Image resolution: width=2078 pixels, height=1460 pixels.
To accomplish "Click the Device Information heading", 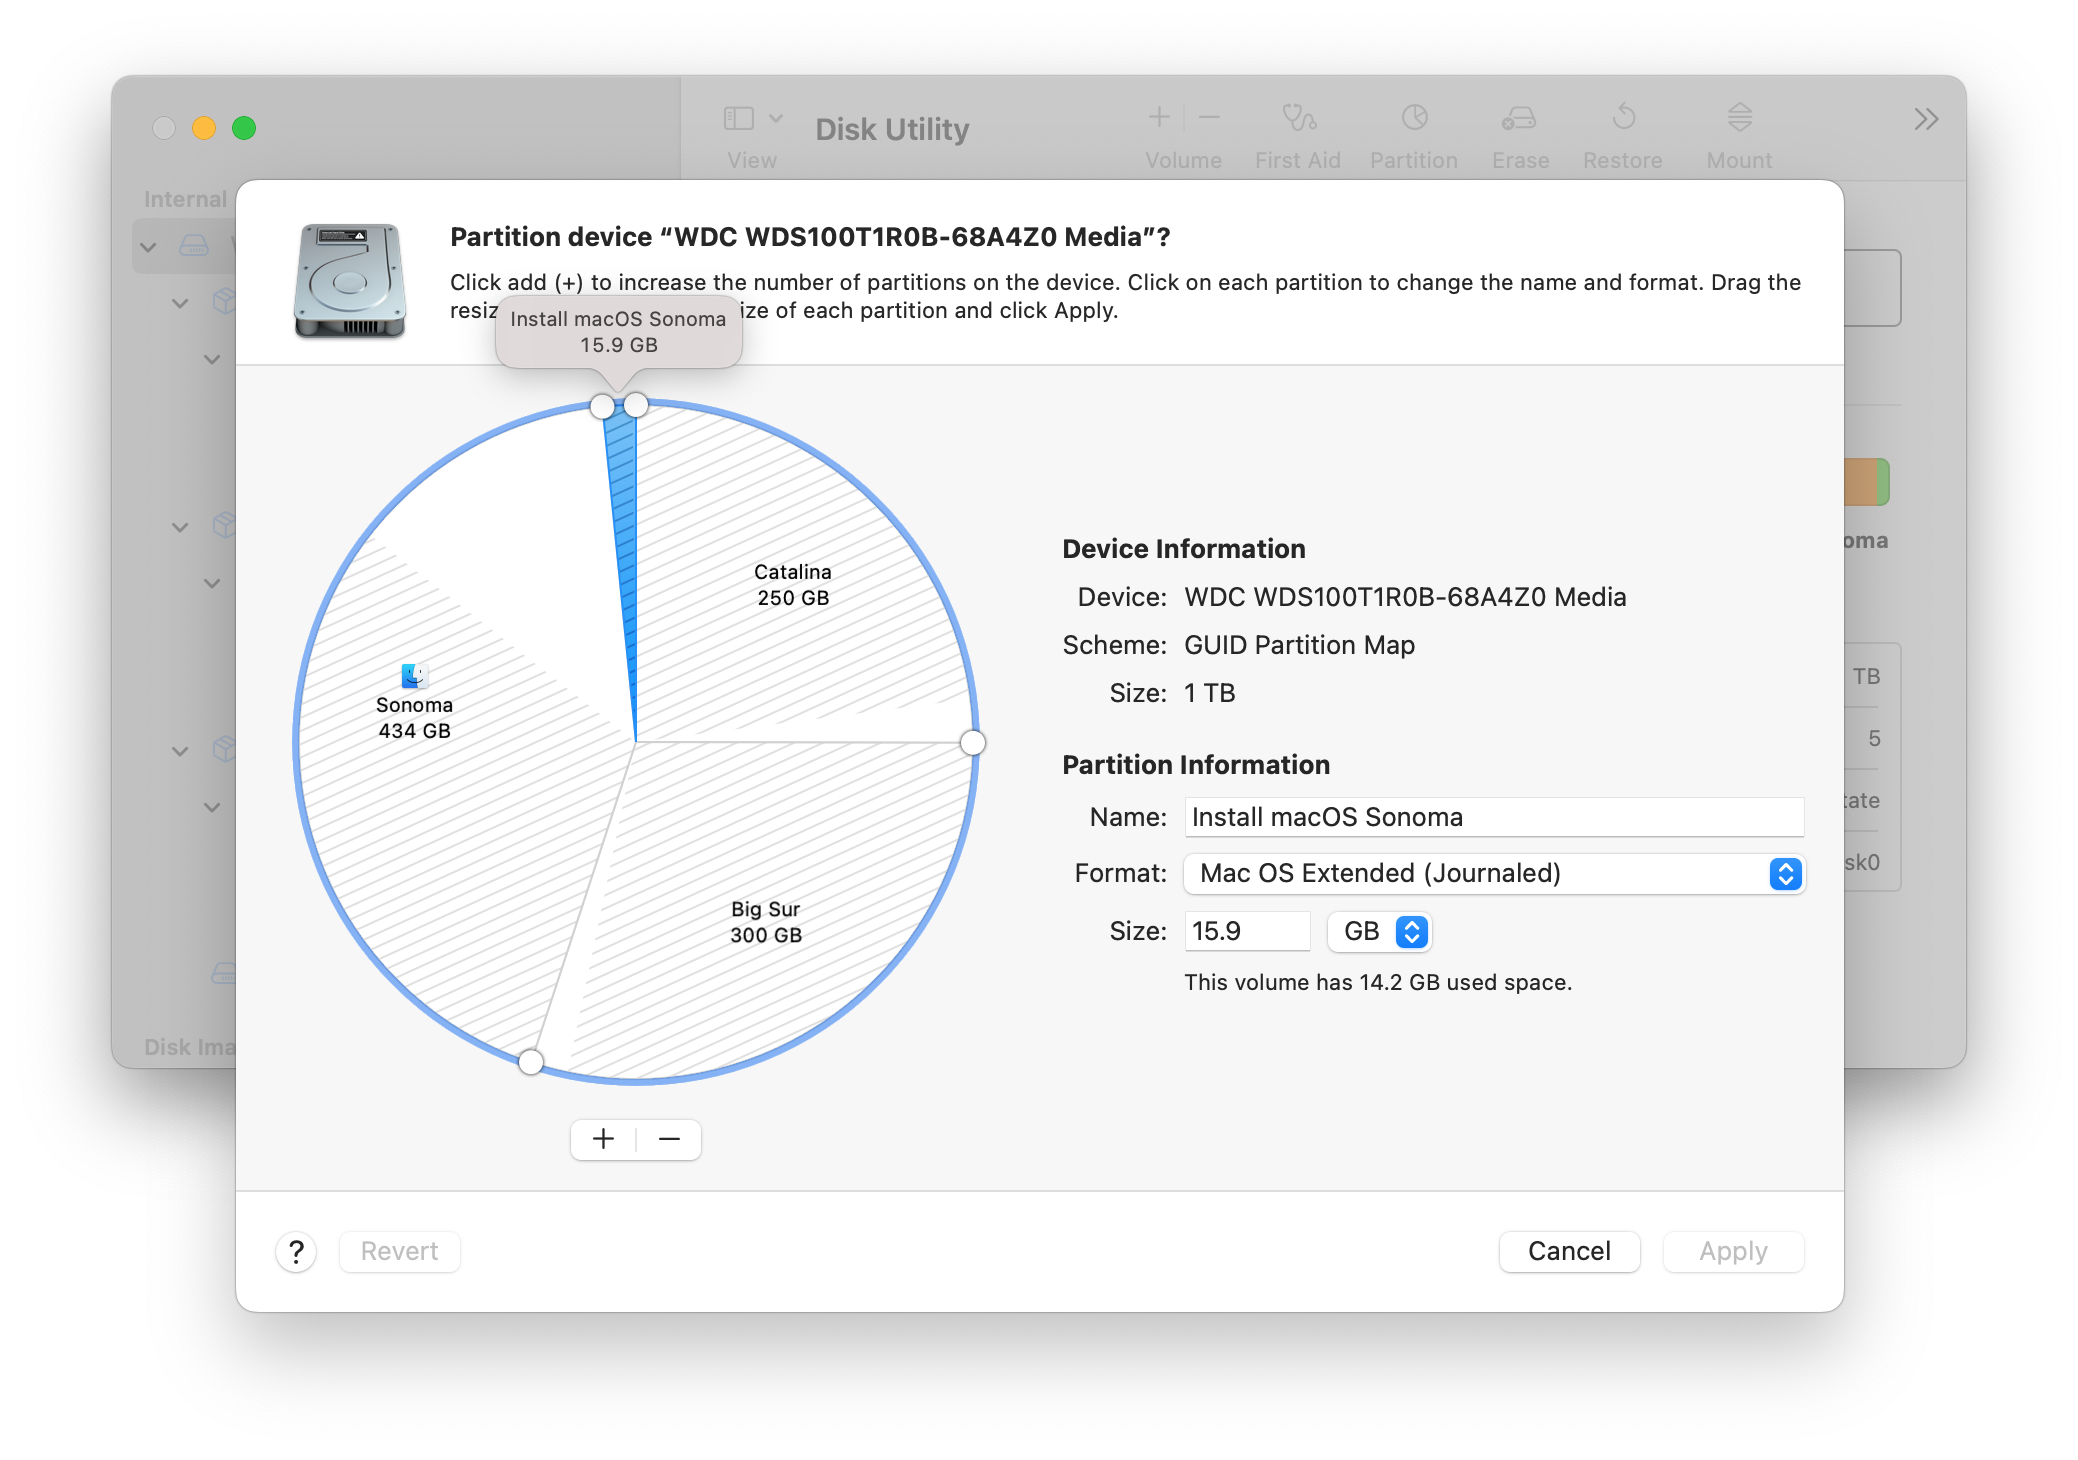I will (x=1184, y=549).
